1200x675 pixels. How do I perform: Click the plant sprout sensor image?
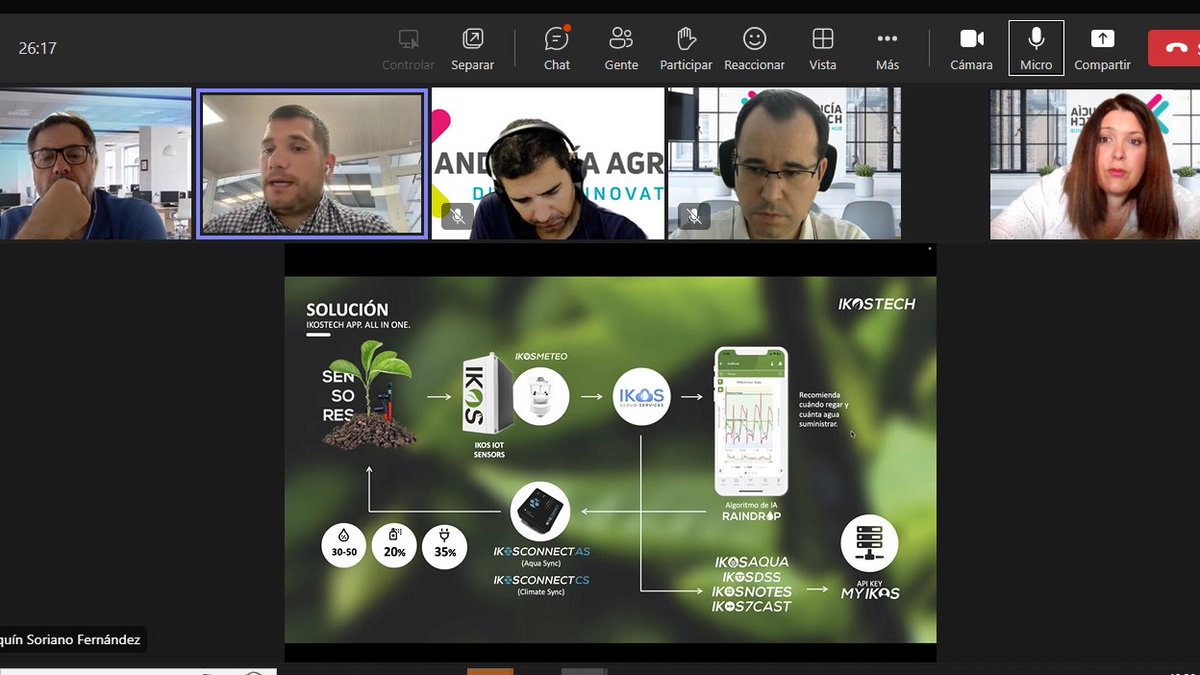[x=369, y=394]
